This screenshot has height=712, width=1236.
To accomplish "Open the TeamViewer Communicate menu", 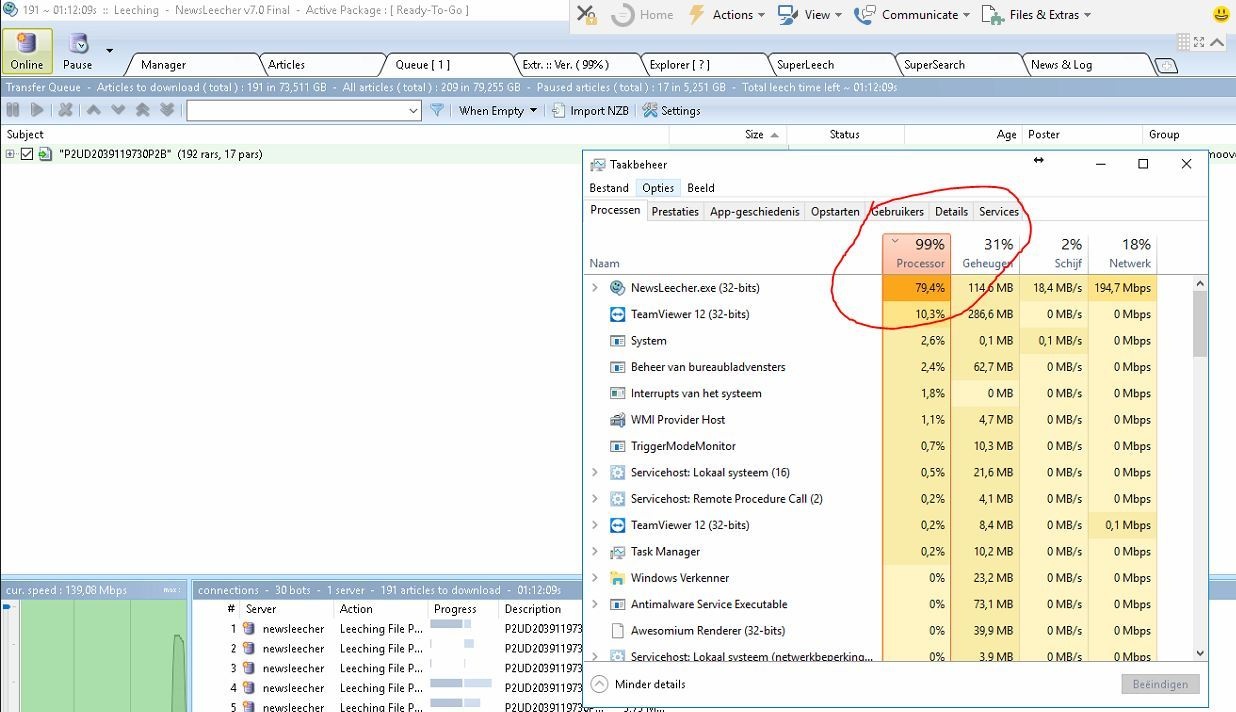I will [912, 15].
